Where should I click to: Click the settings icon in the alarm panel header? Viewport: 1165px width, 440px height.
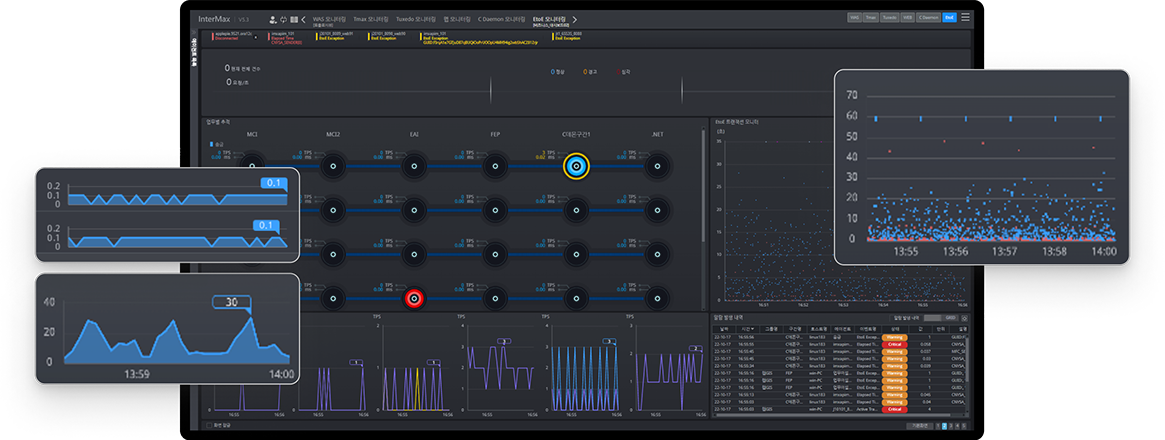pos(963,317)
